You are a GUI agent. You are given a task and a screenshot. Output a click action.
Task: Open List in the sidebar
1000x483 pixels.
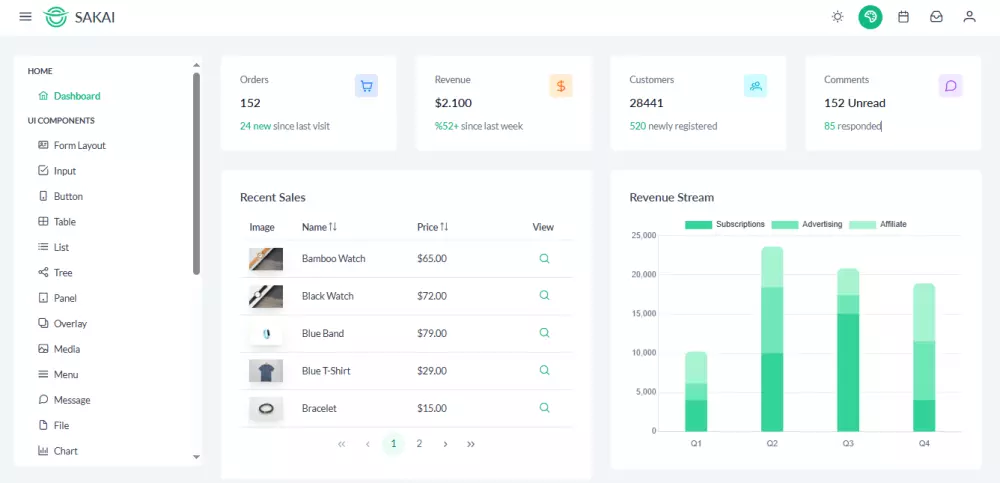tap(54, 248)
